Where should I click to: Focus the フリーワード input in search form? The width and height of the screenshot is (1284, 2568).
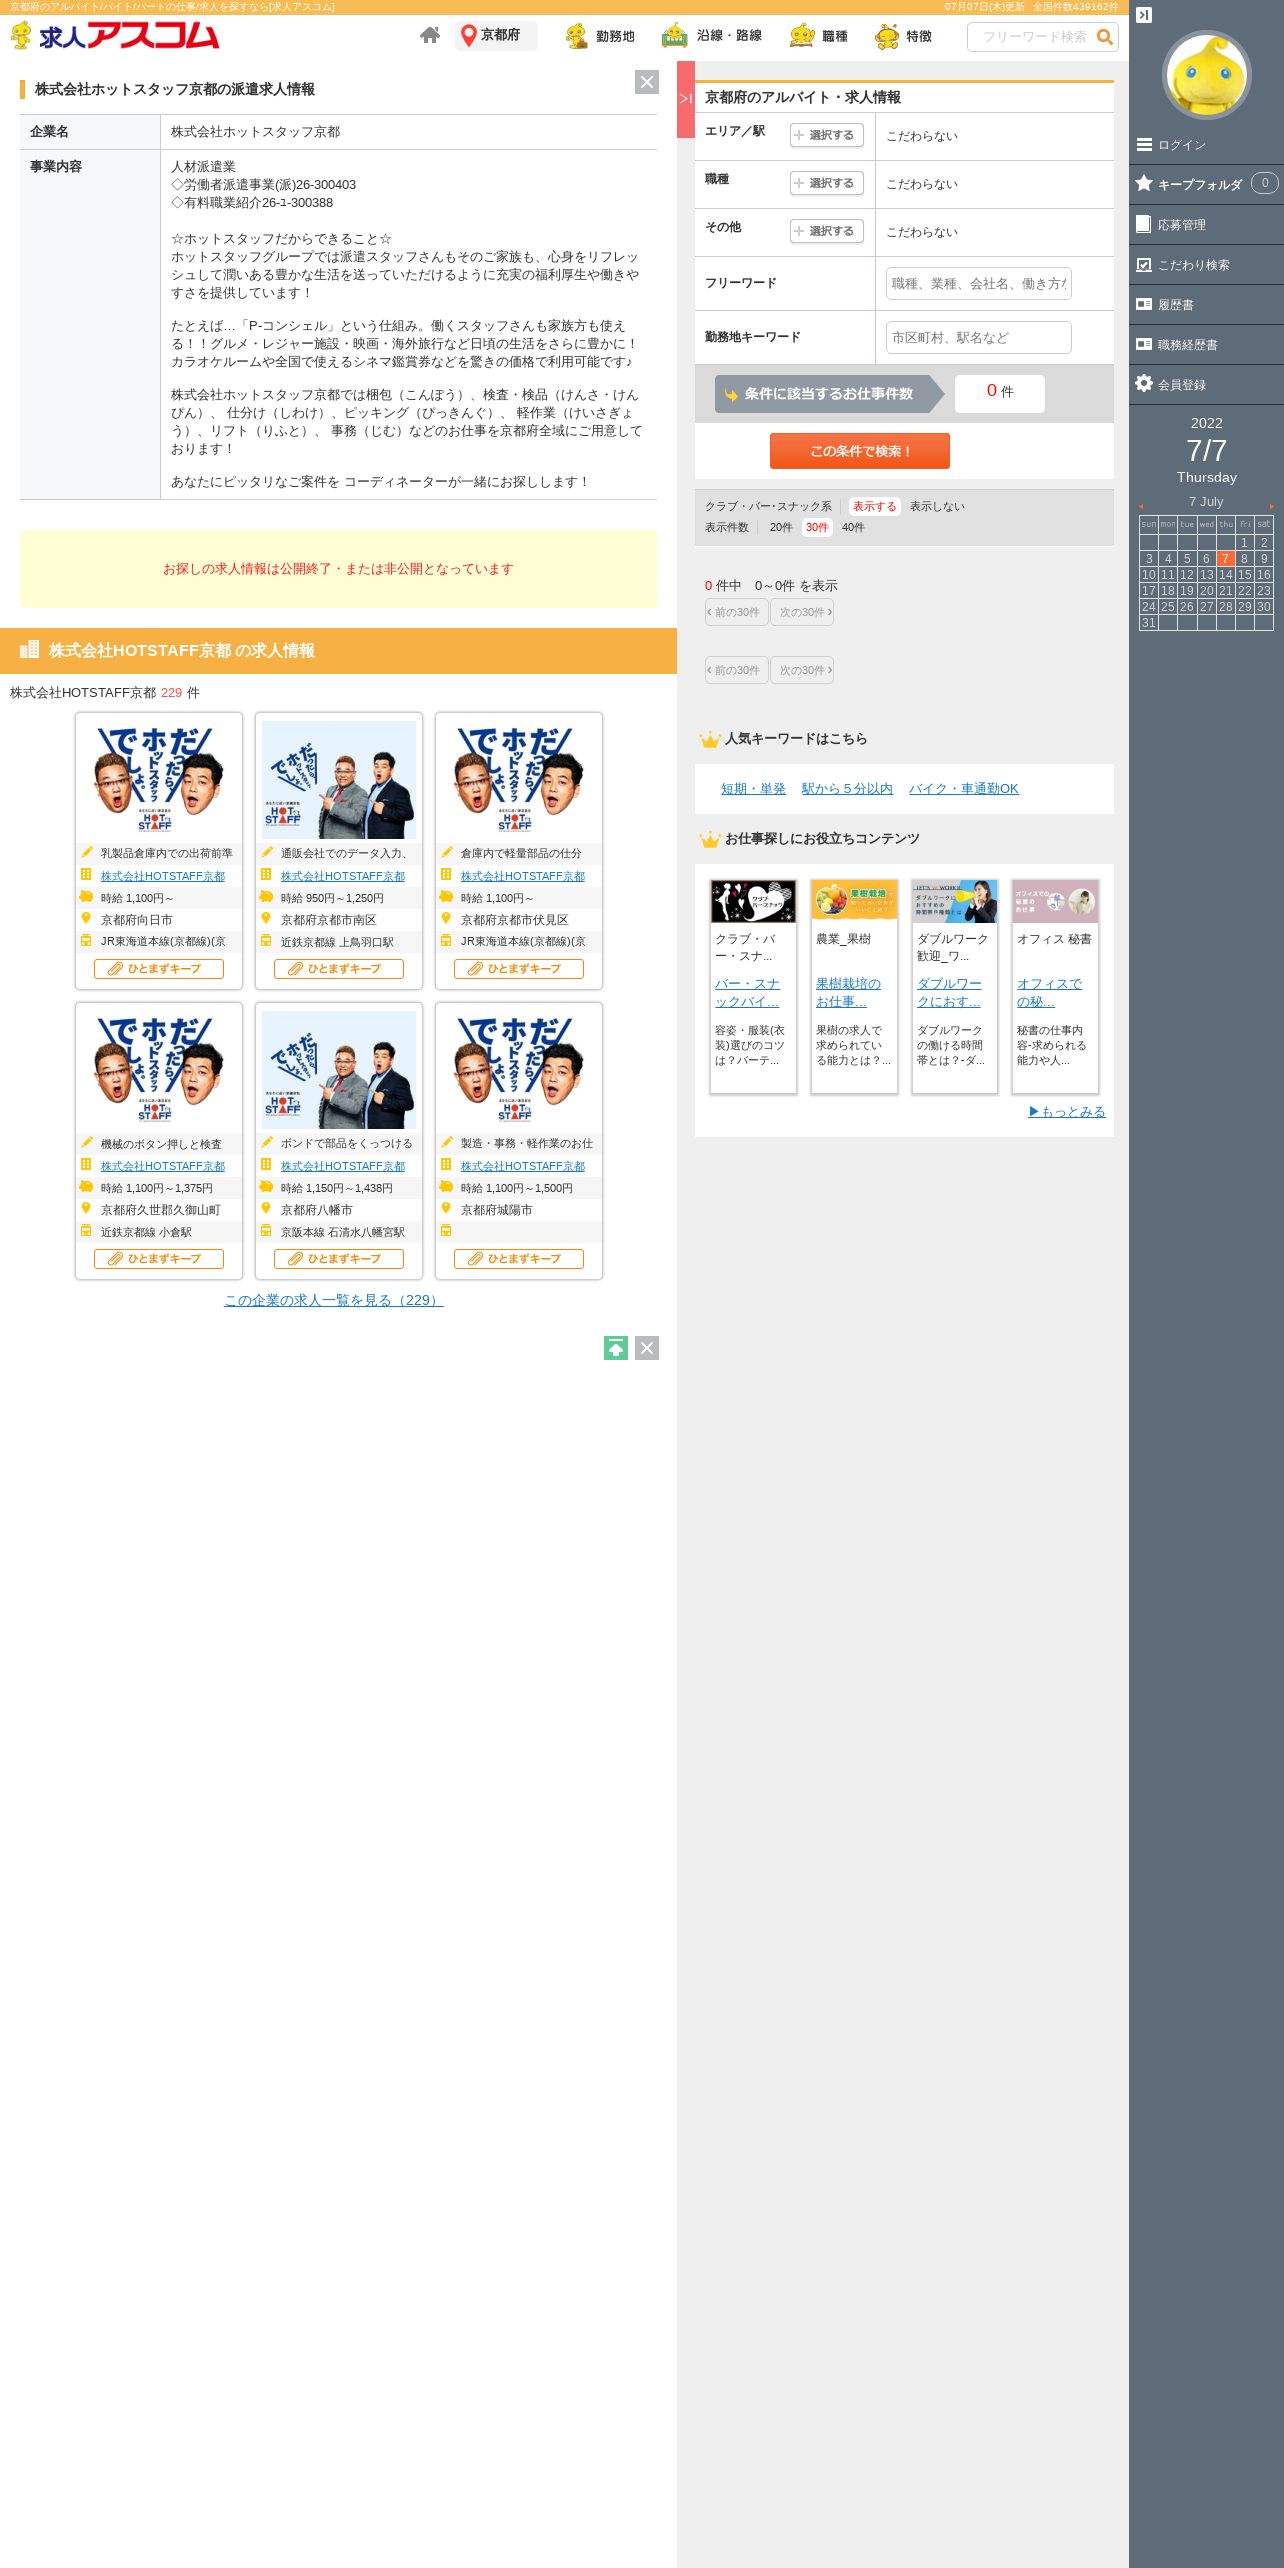[x=979, y=283]
